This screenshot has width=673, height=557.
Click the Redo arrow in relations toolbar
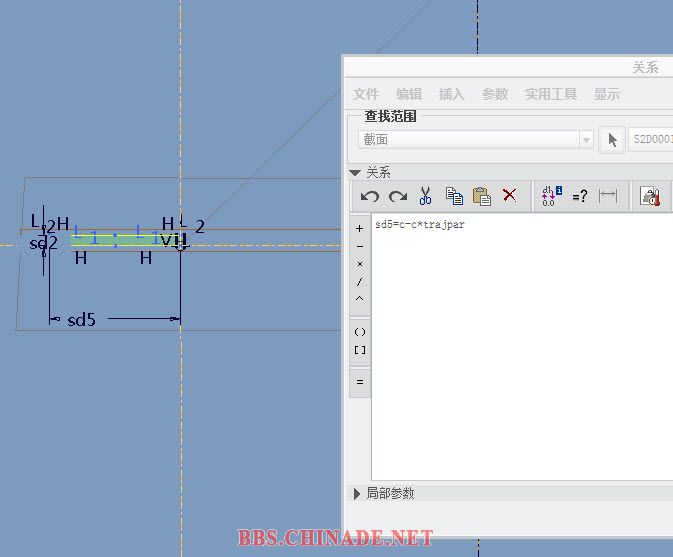[398, 196]
